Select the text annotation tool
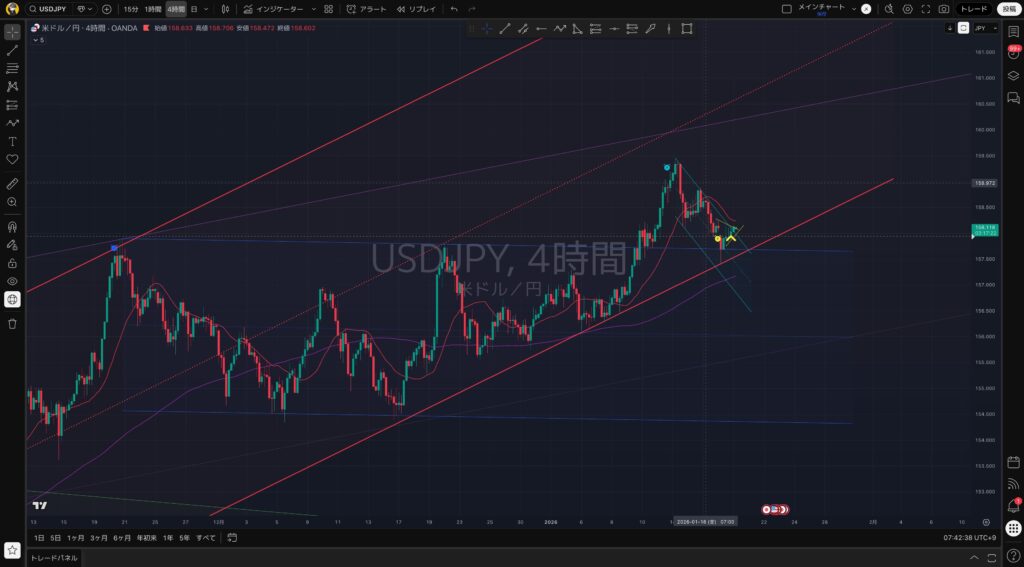The image size is (1024, 567). tap(12, 141)
